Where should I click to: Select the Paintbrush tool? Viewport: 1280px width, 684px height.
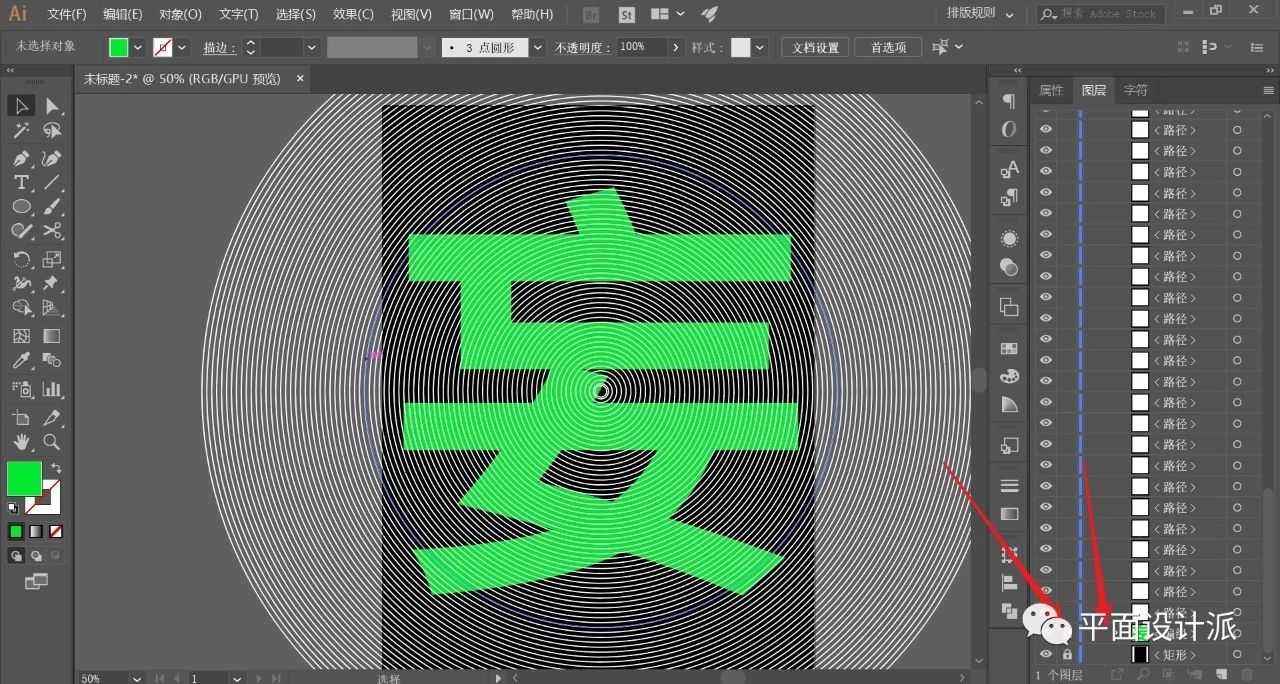[x=52, y=206]
